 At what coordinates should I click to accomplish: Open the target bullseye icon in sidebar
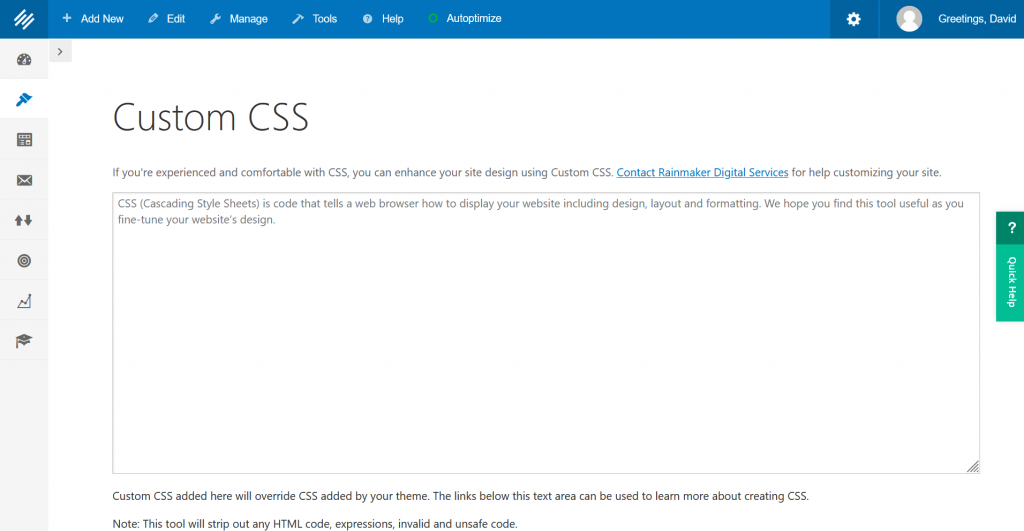[24, 261]
